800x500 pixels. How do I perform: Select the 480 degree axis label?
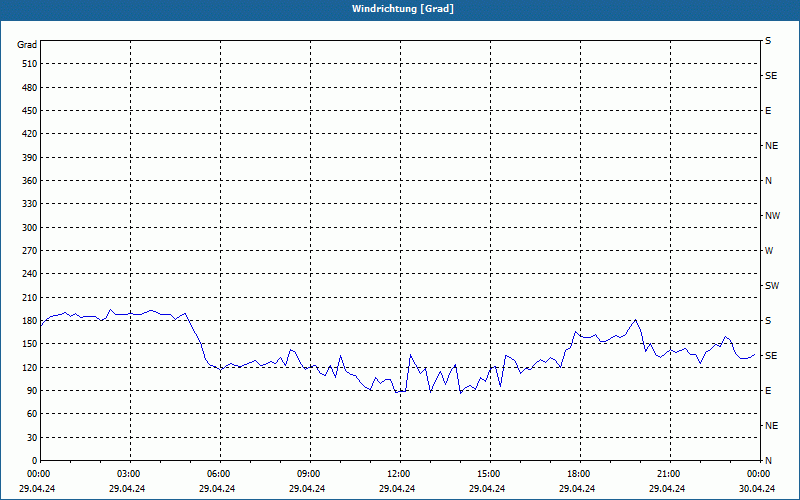[x=30, y=88]
